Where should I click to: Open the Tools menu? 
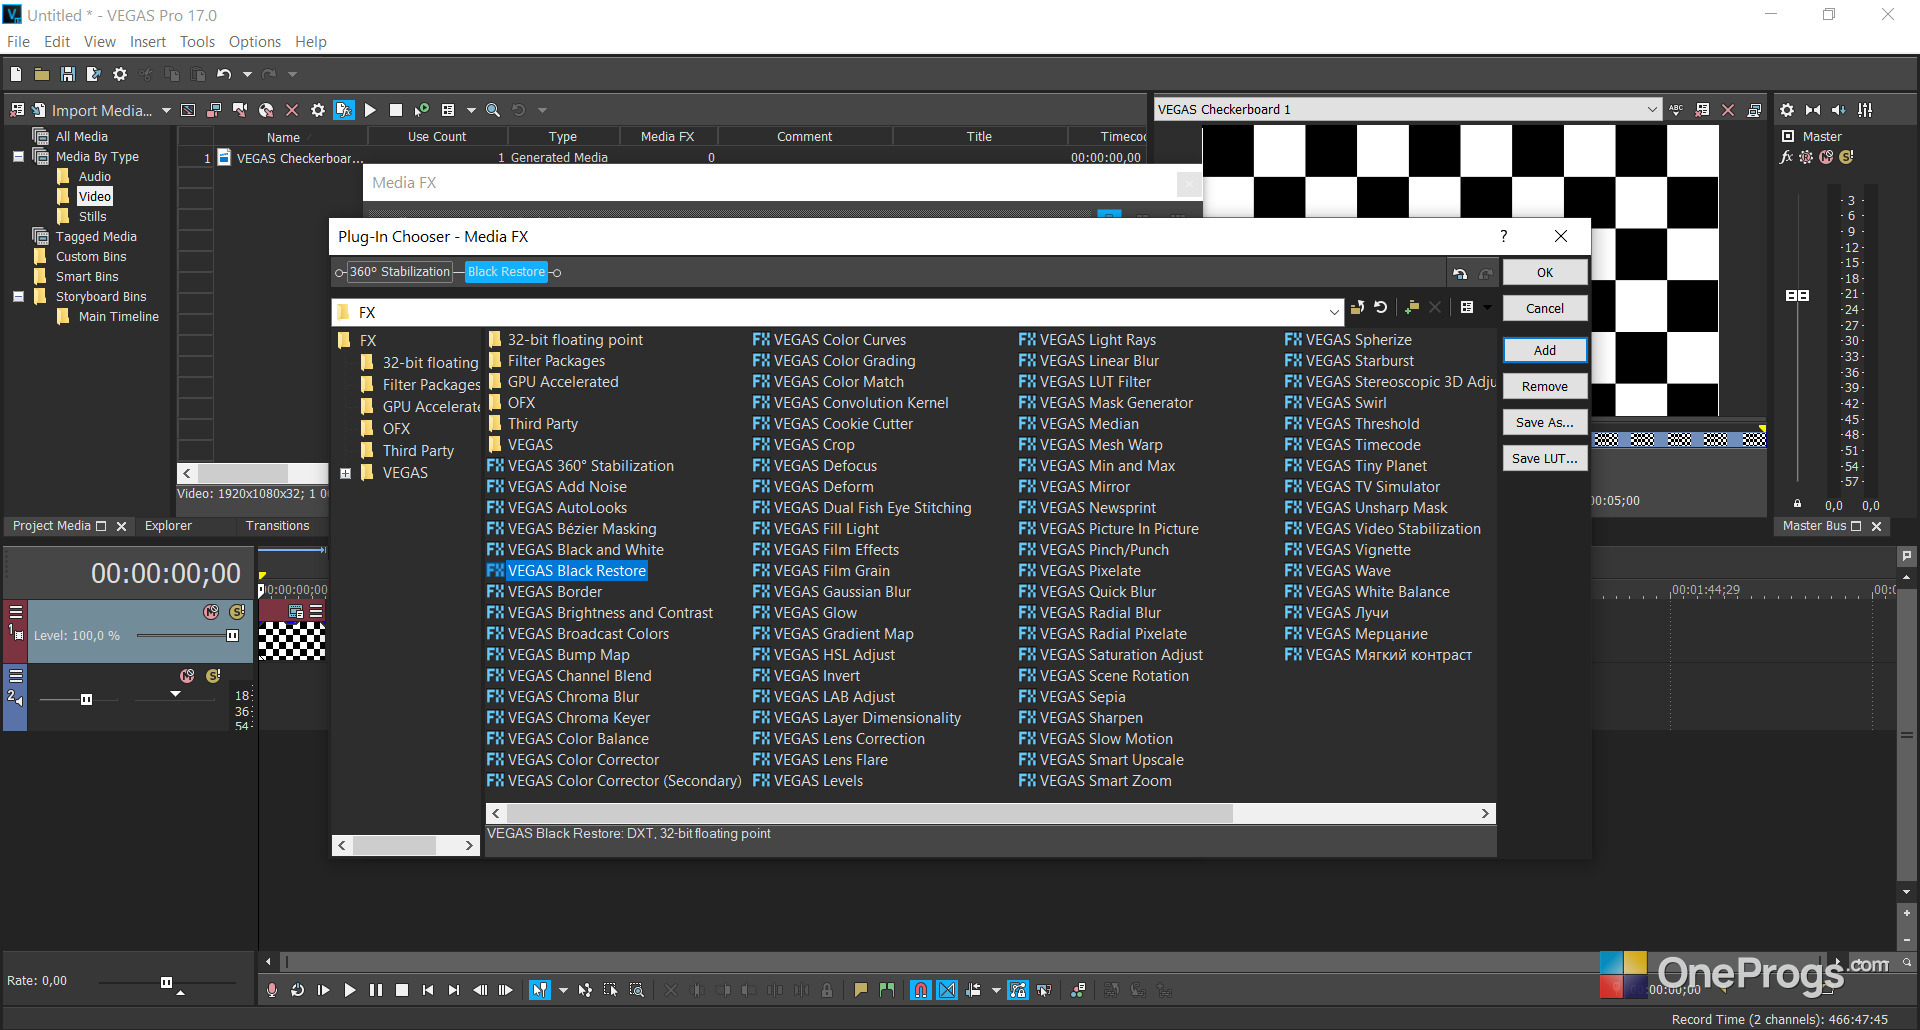point(197,42)
